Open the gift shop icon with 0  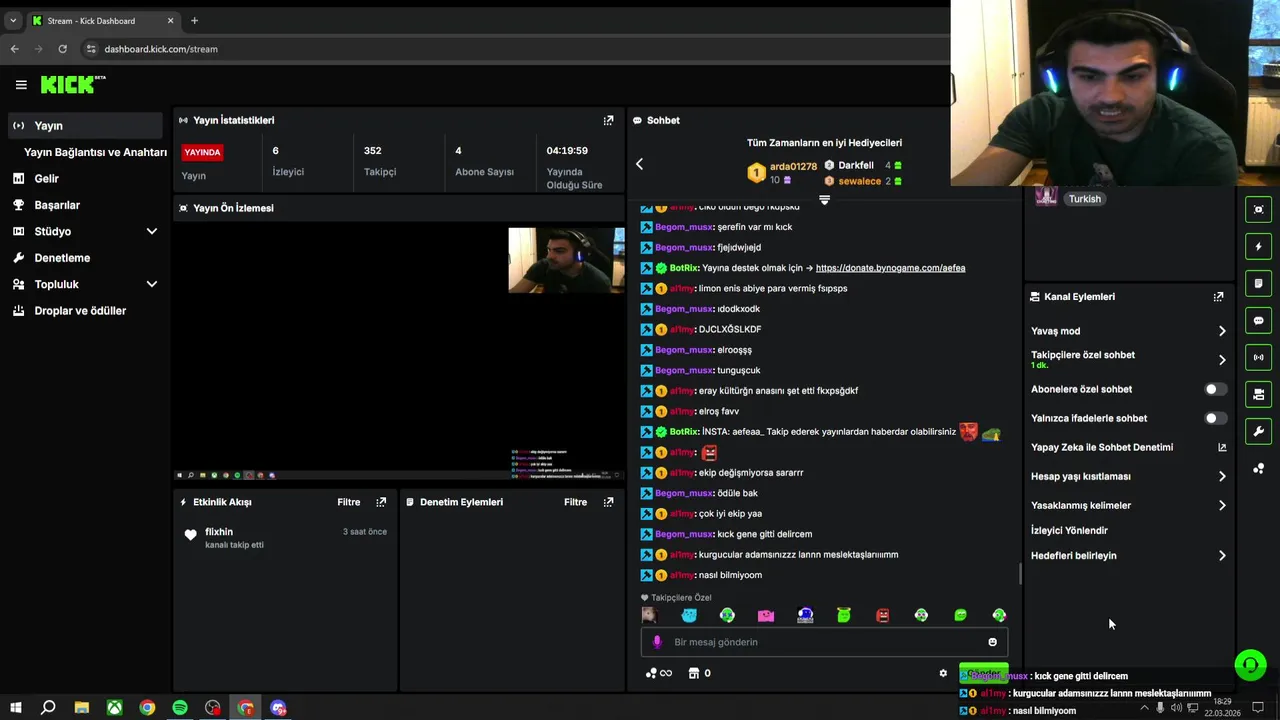point(700,673)
